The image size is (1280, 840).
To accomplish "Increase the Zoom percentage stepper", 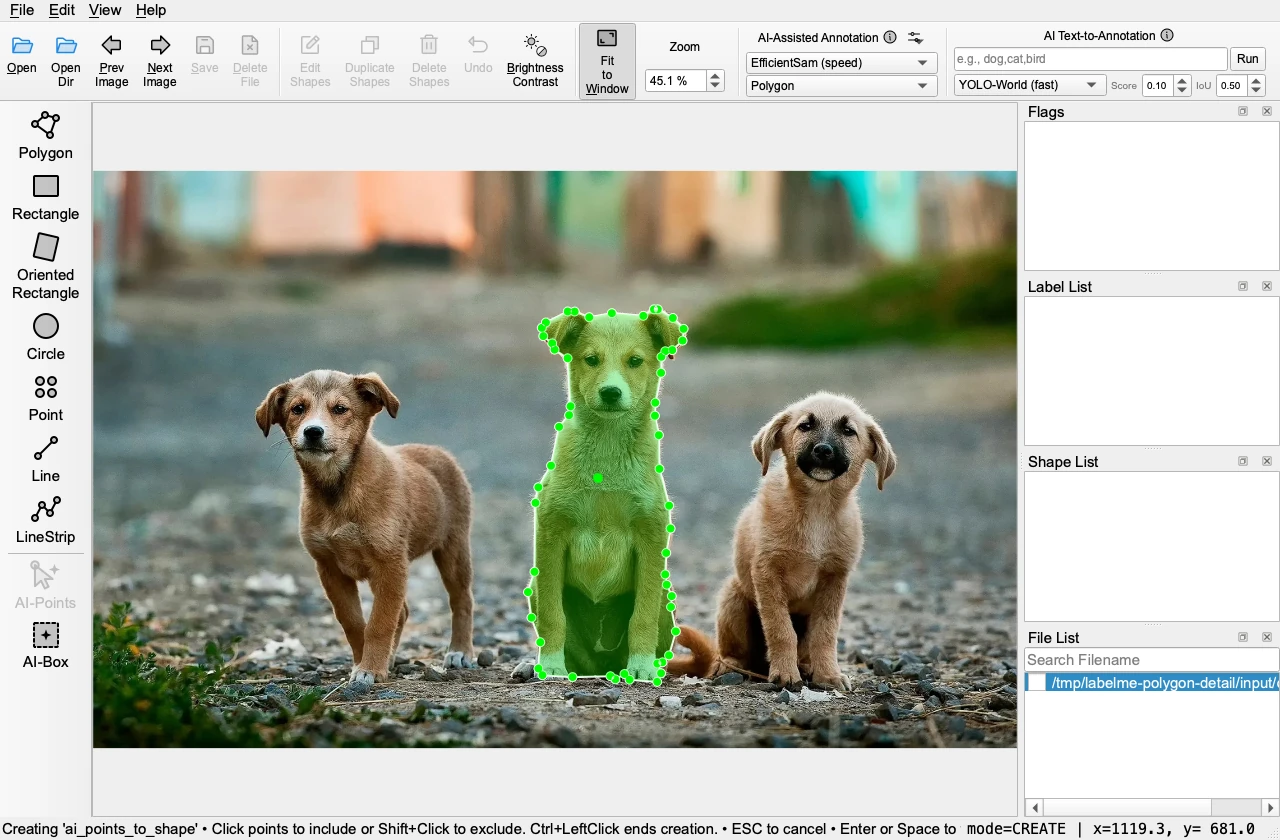I will coord(715,75).
